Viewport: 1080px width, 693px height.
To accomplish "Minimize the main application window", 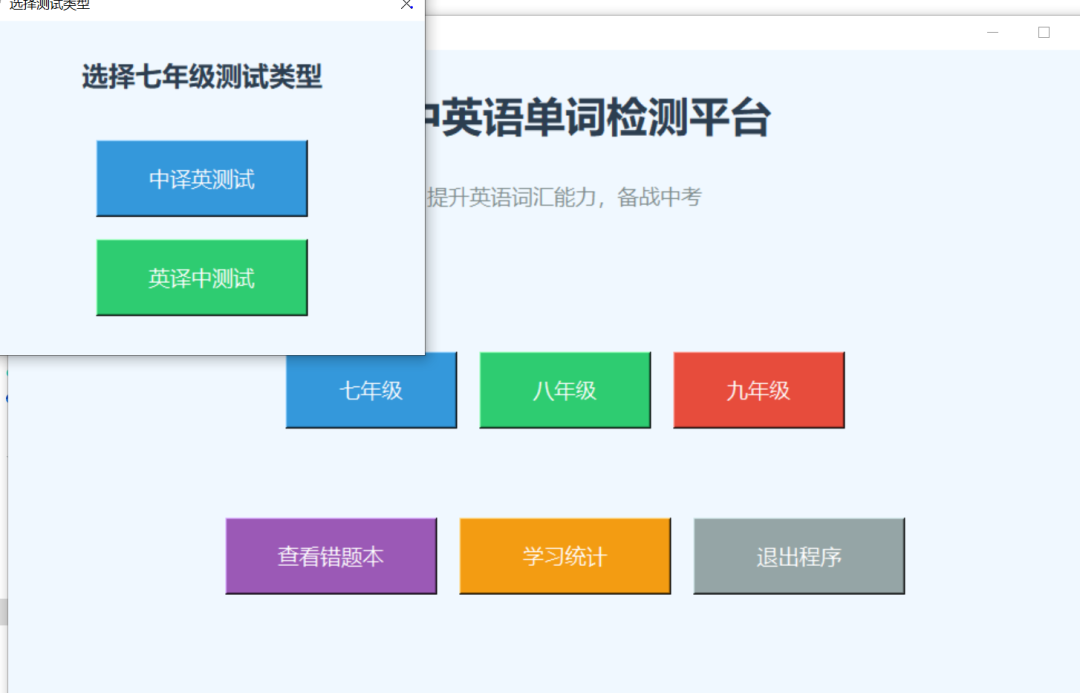I will 991,32.
